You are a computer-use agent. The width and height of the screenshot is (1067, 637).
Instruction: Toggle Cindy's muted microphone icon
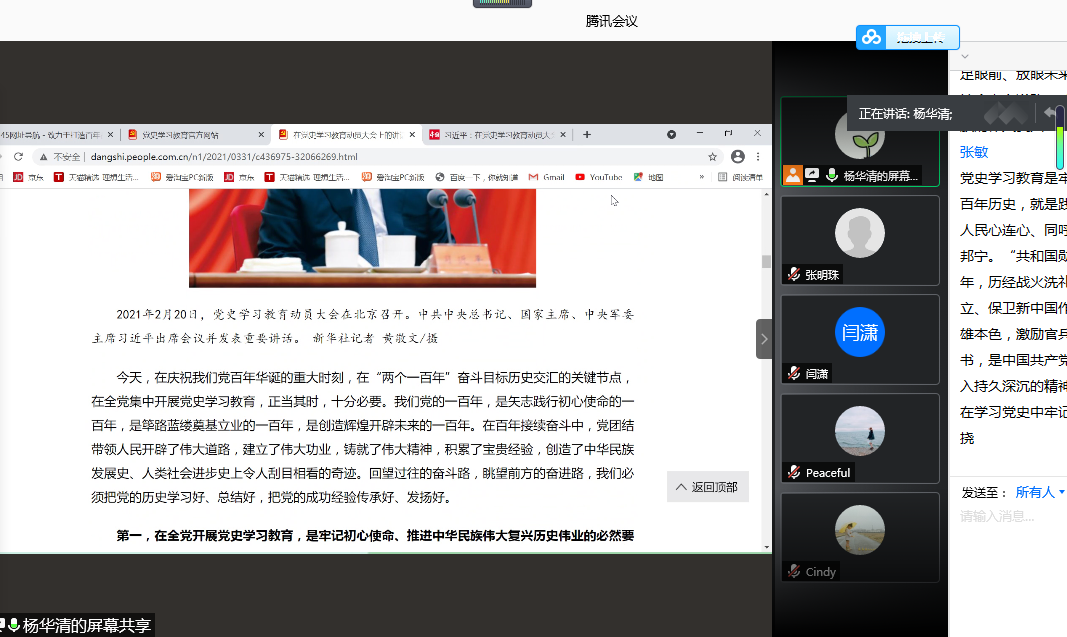coord(794,571)
